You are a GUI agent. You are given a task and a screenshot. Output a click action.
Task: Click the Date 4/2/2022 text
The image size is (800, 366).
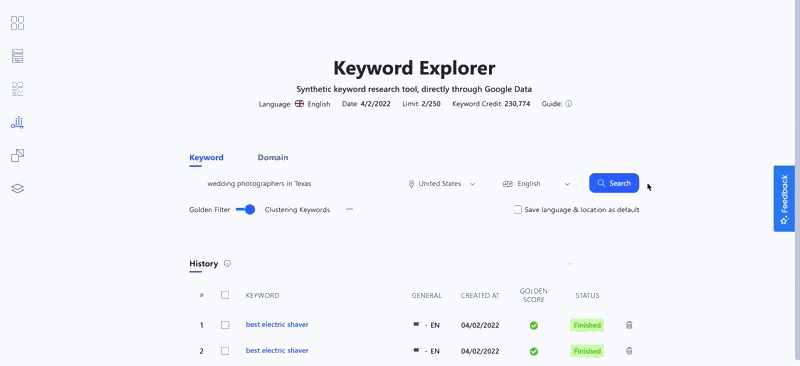367,104
